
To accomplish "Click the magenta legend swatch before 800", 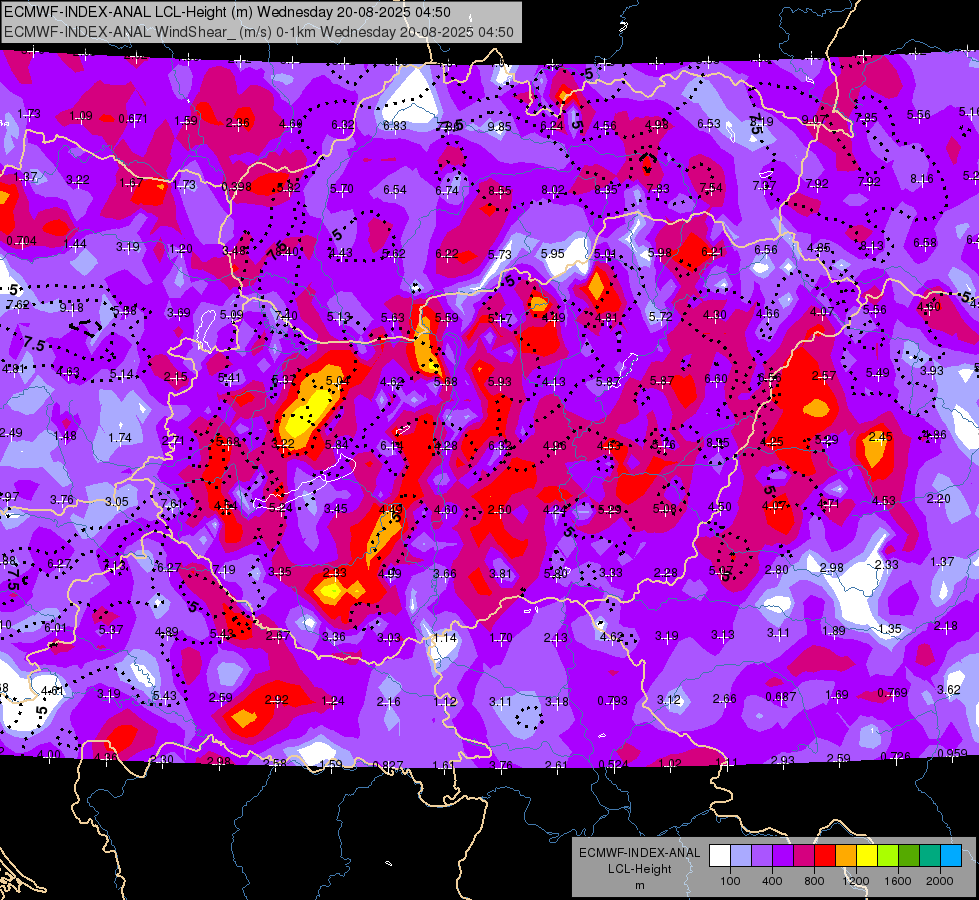I will click(804, 856).
